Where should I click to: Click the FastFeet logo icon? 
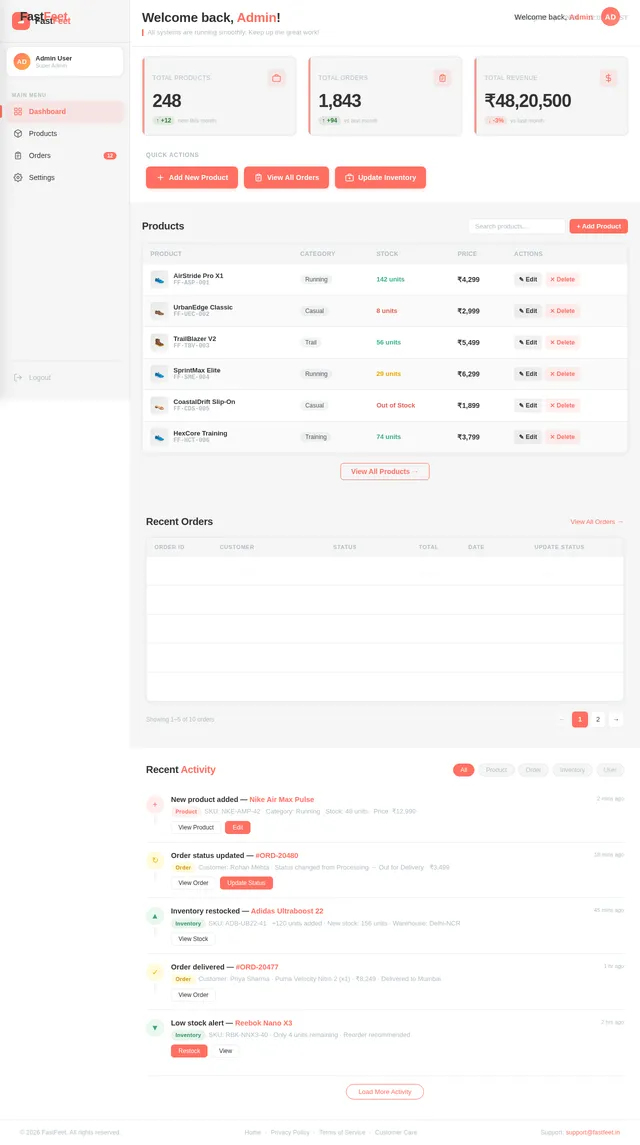[20, 20]
